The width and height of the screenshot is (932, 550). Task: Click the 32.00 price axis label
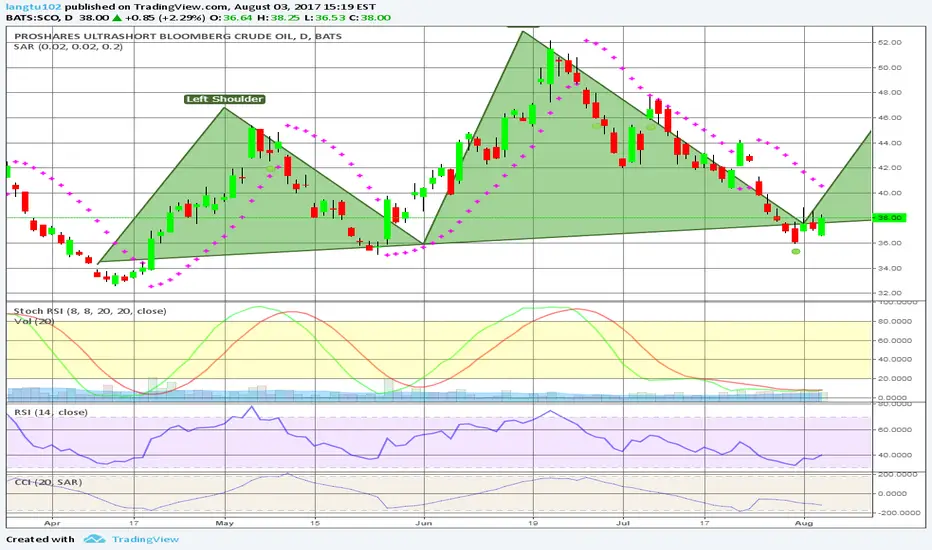pyautogui.click(x=890, y=293)
